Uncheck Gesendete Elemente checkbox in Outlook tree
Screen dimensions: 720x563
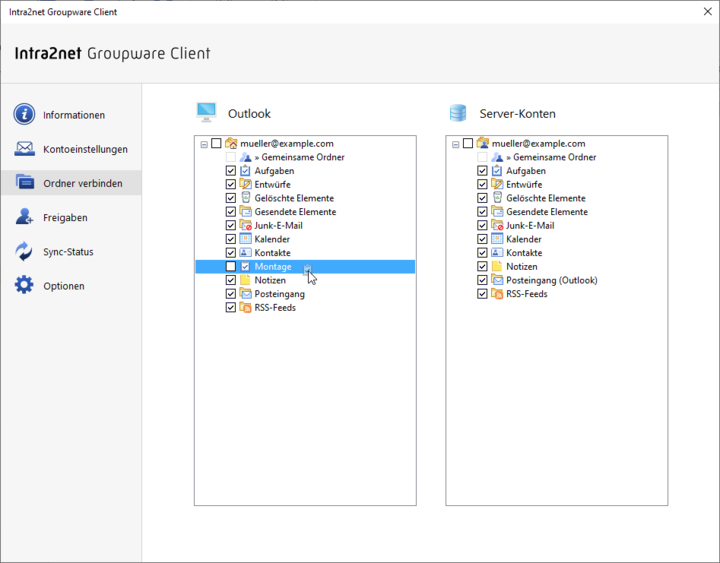231,212
